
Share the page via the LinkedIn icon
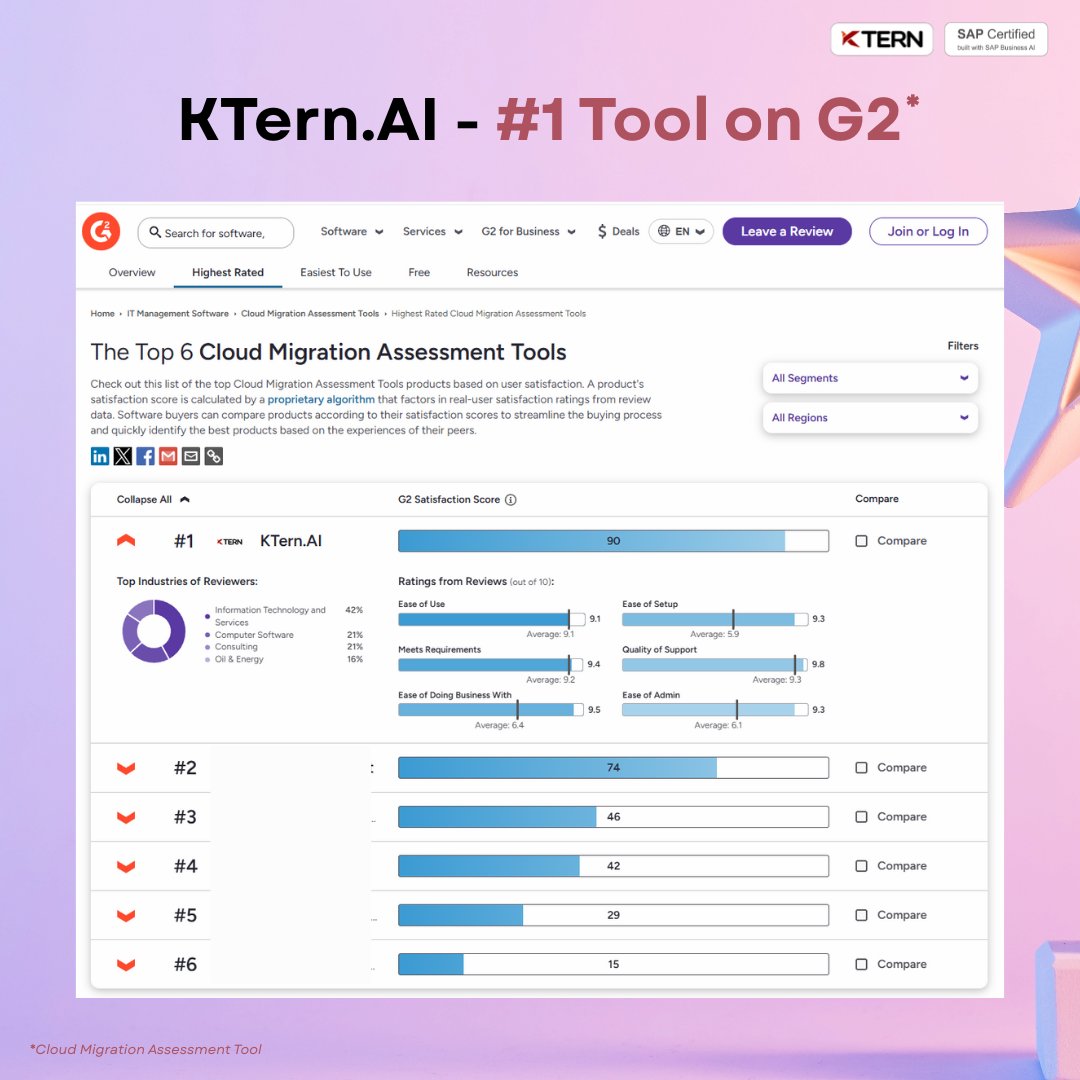point(100,456)
